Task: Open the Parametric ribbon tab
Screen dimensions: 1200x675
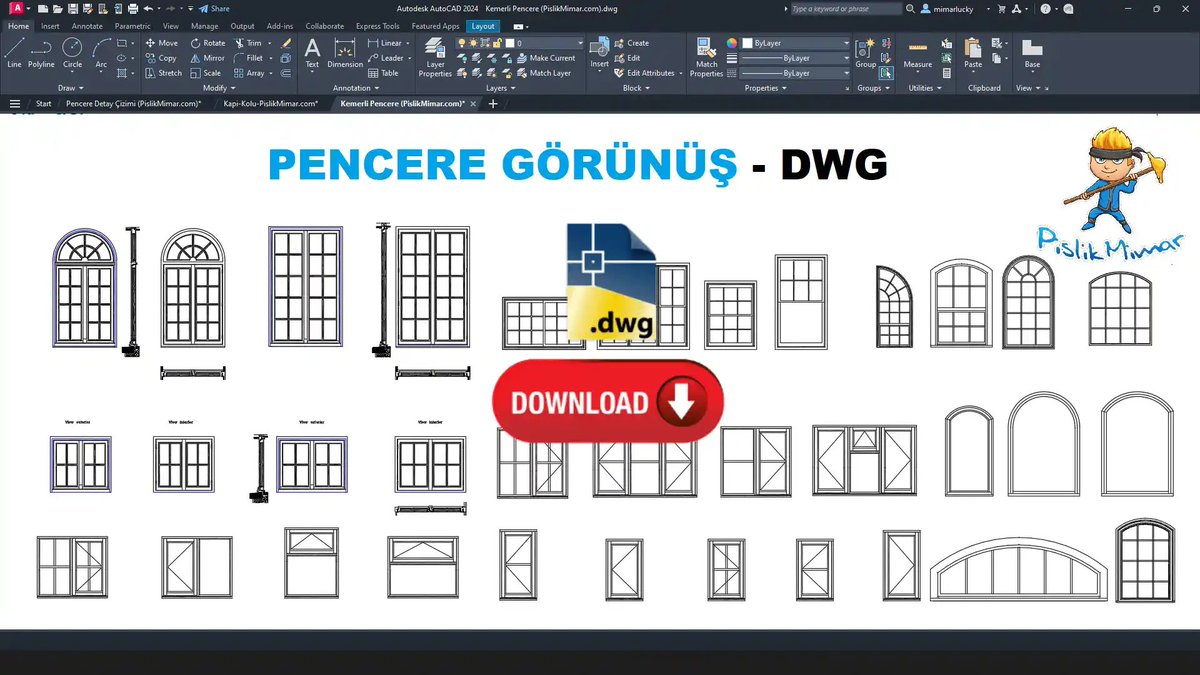Action: pos(133,26)
